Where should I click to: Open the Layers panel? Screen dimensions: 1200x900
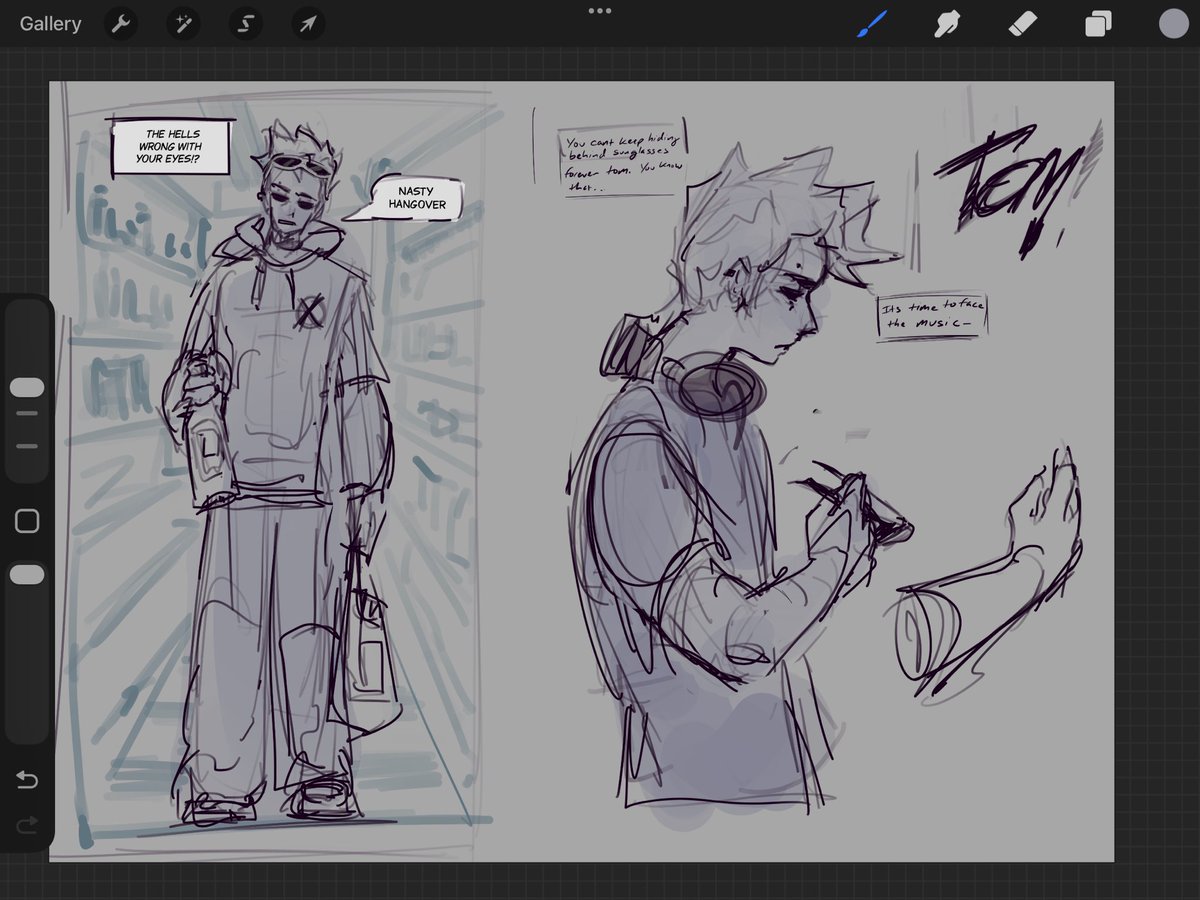click(1098, 24)
